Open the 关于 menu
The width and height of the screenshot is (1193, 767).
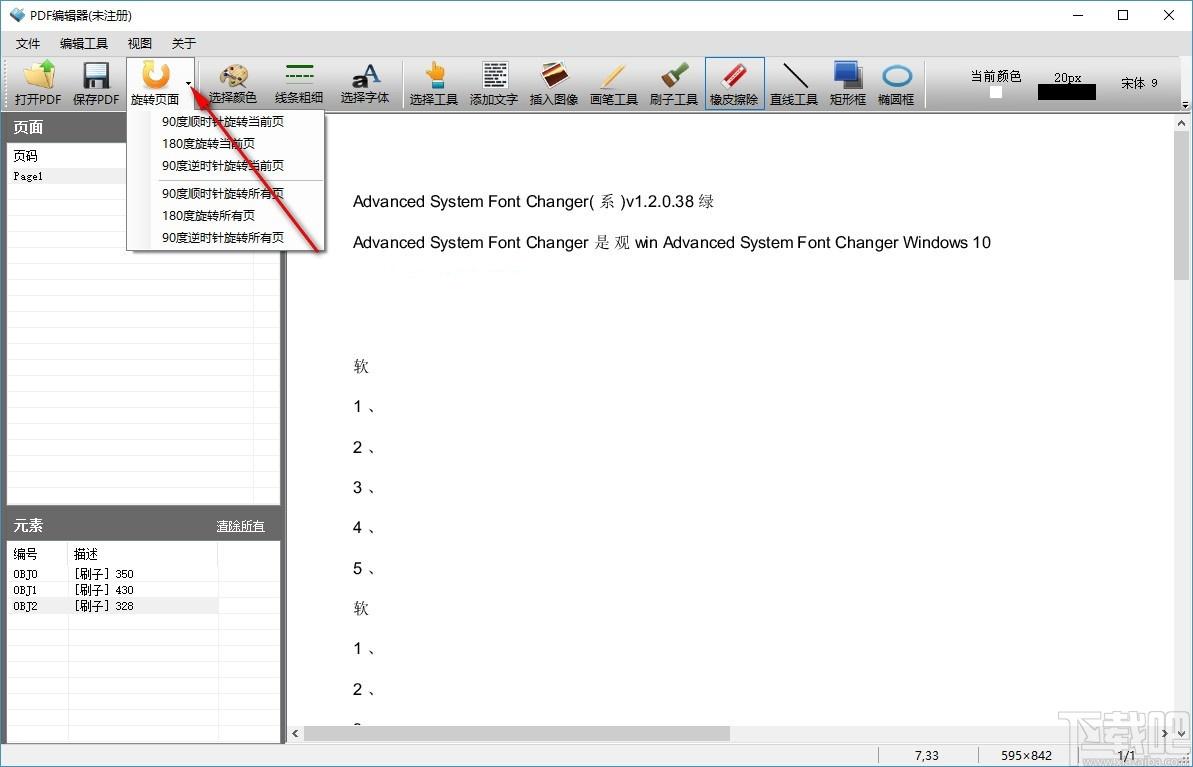point(183,43)
